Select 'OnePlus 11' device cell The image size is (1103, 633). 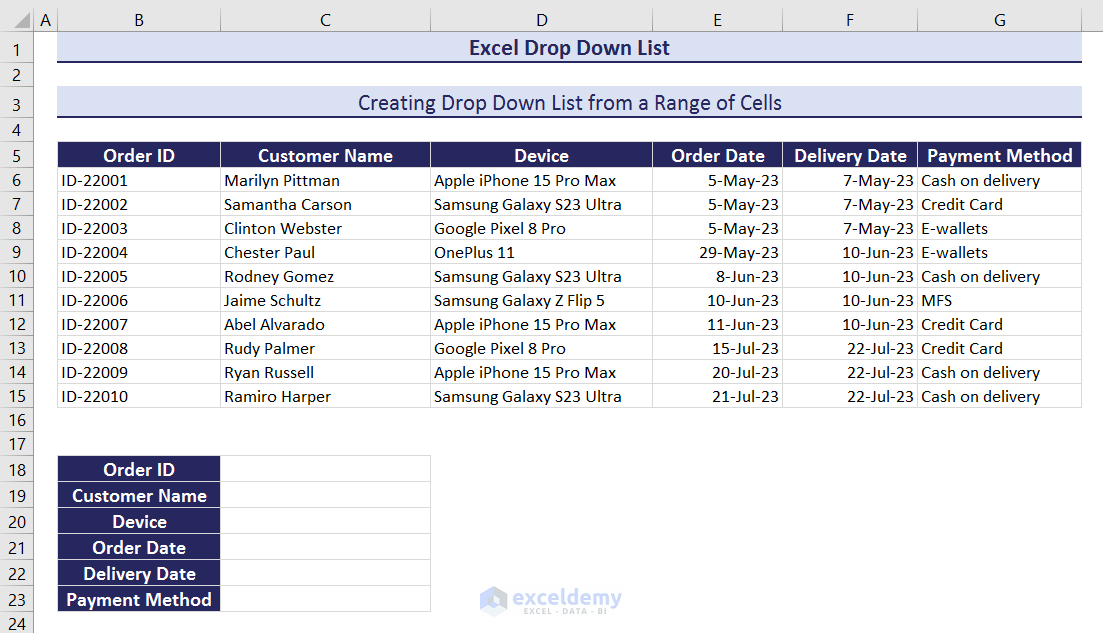[542, 252]
